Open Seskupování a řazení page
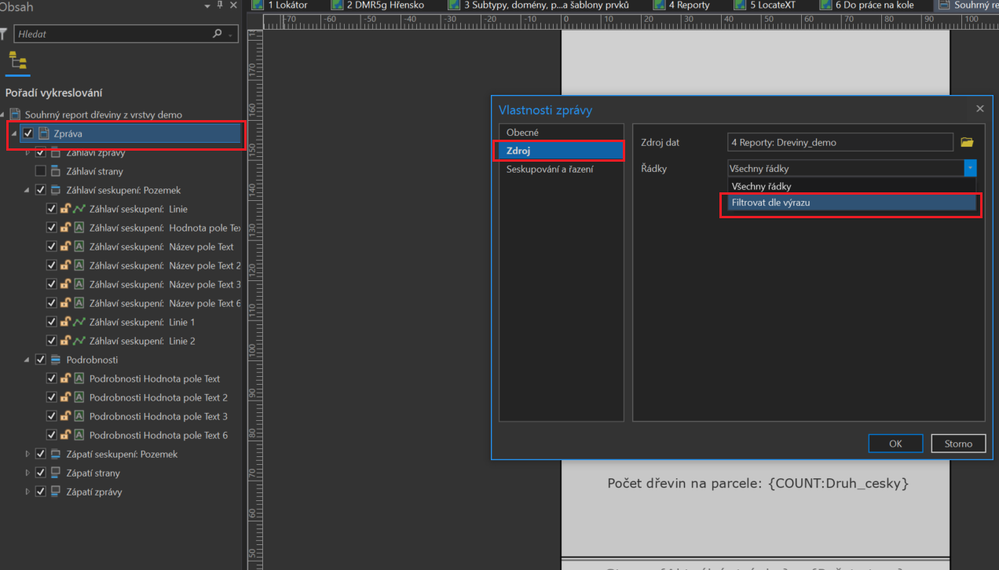This screenshot has width=999, height=570. click(x=561, y=169)
